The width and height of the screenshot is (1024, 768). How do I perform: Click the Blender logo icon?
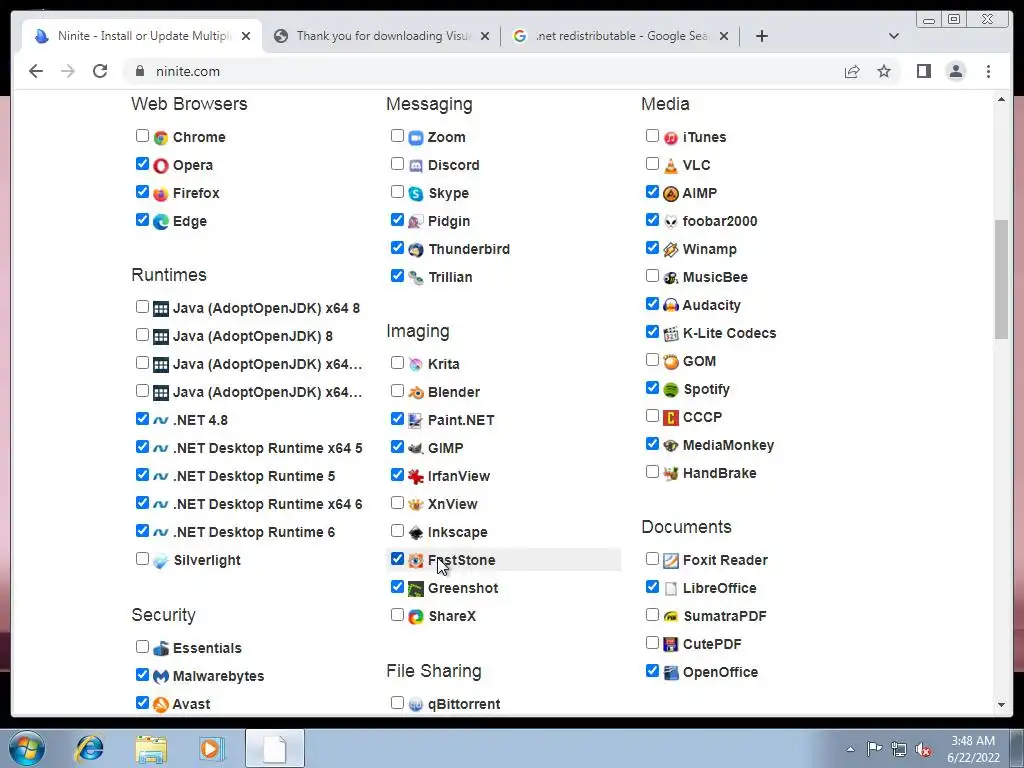click(x=416, y=392)
